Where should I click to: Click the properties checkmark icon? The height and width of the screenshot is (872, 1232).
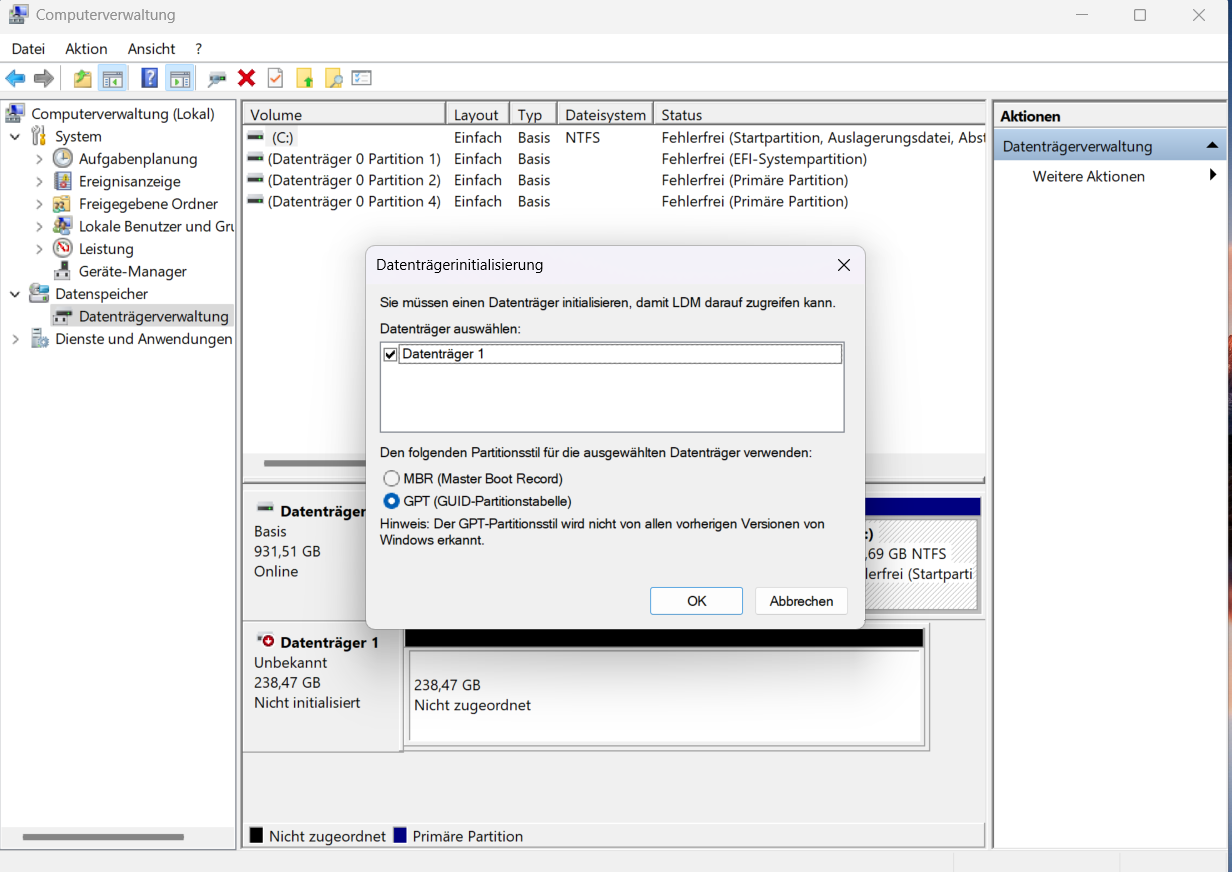pos(274,77)
